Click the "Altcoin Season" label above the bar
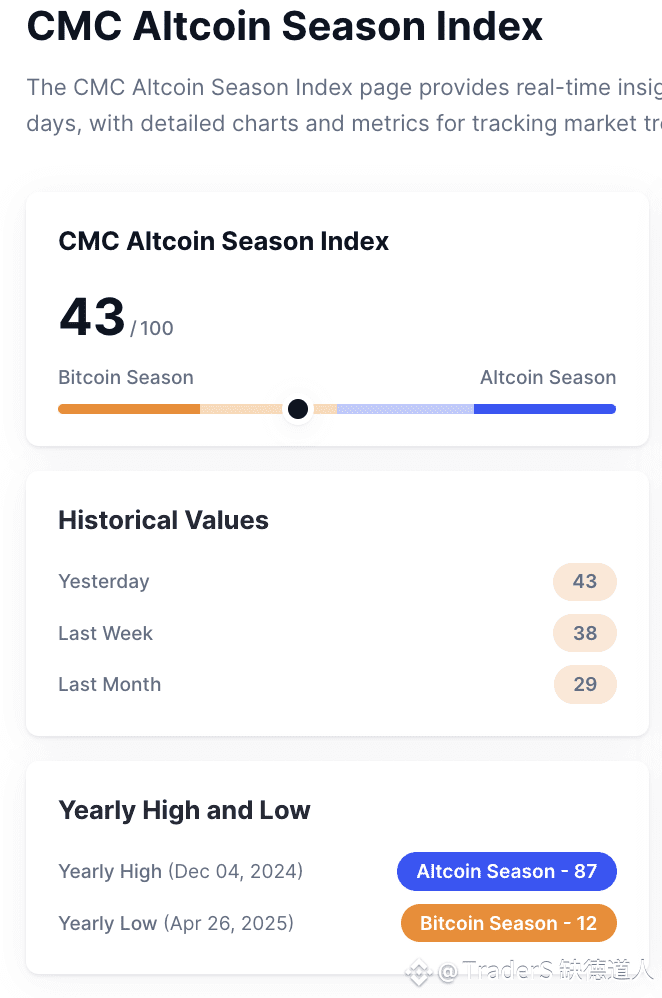Image resolution: width=662 pixels, height=998 pixels. pyautogui.click(x=548, y=378)
